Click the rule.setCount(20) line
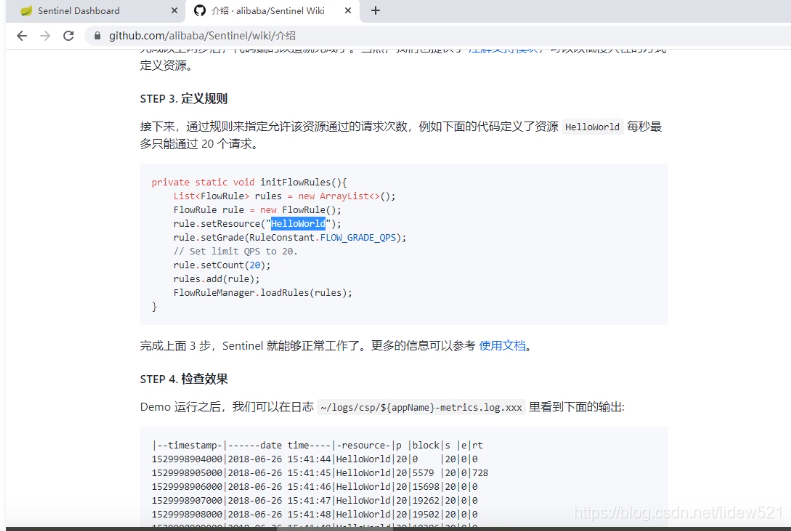The height and width of the screenshot is (531, 791). tap(222, 265)
